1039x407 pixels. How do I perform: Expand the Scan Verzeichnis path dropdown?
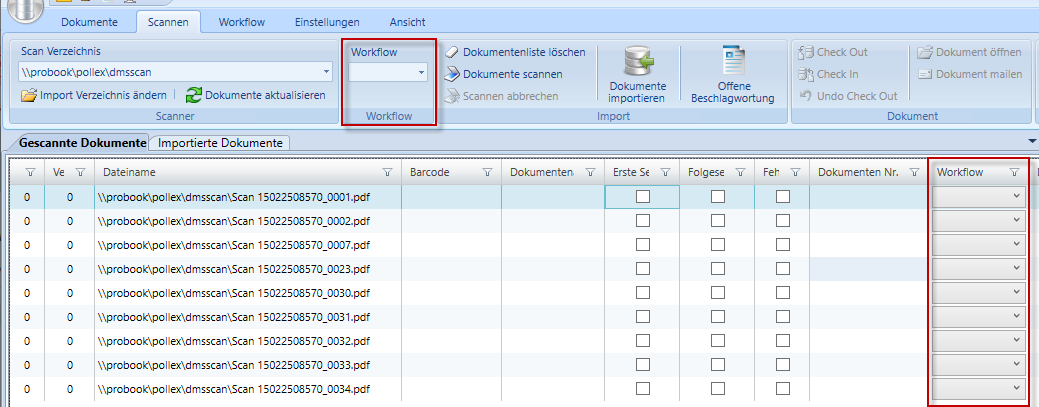pos(326,73)
